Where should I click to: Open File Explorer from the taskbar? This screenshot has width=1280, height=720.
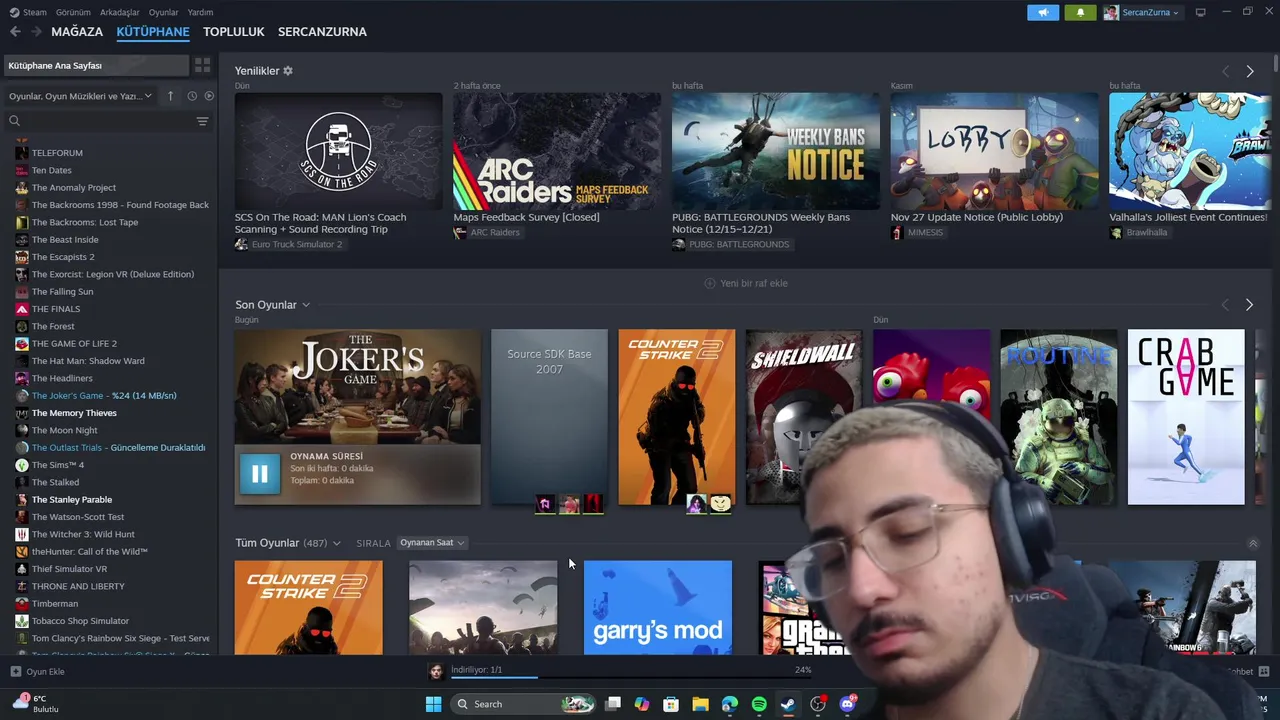[x=700, y=704]
